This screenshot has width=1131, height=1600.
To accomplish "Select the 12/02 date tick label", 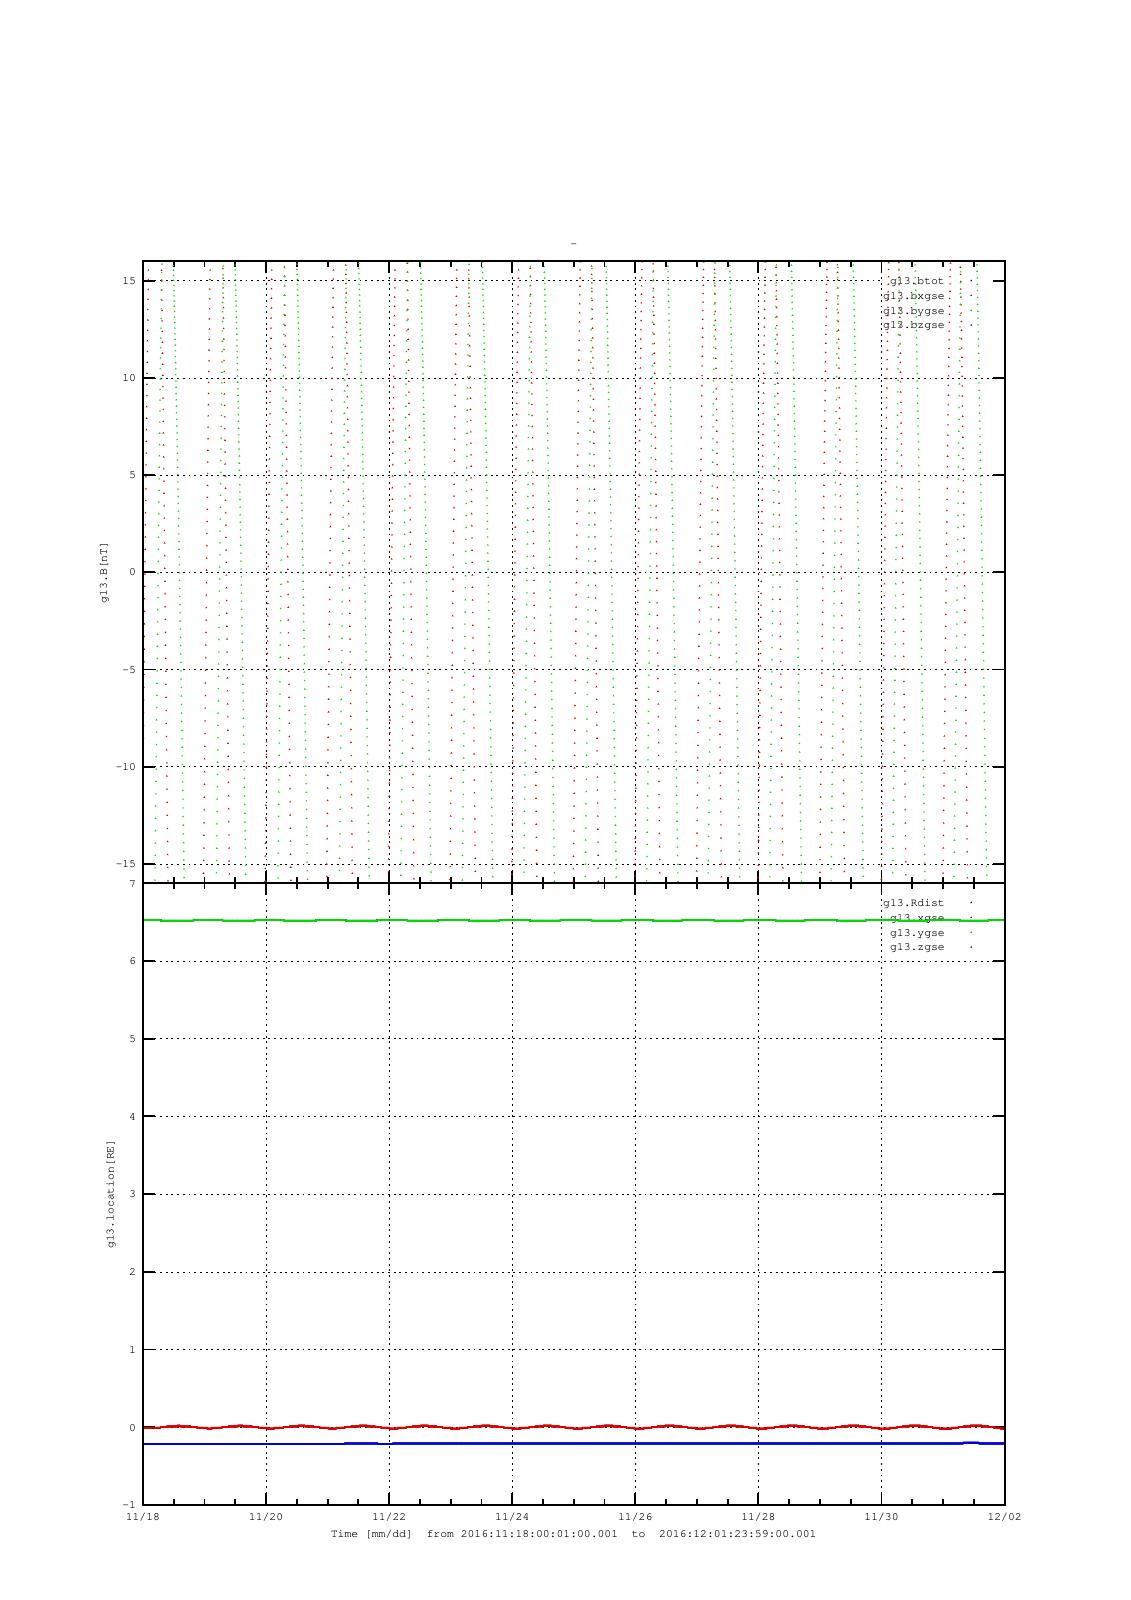I will pyautogui.click(x=1004, y=1516).
